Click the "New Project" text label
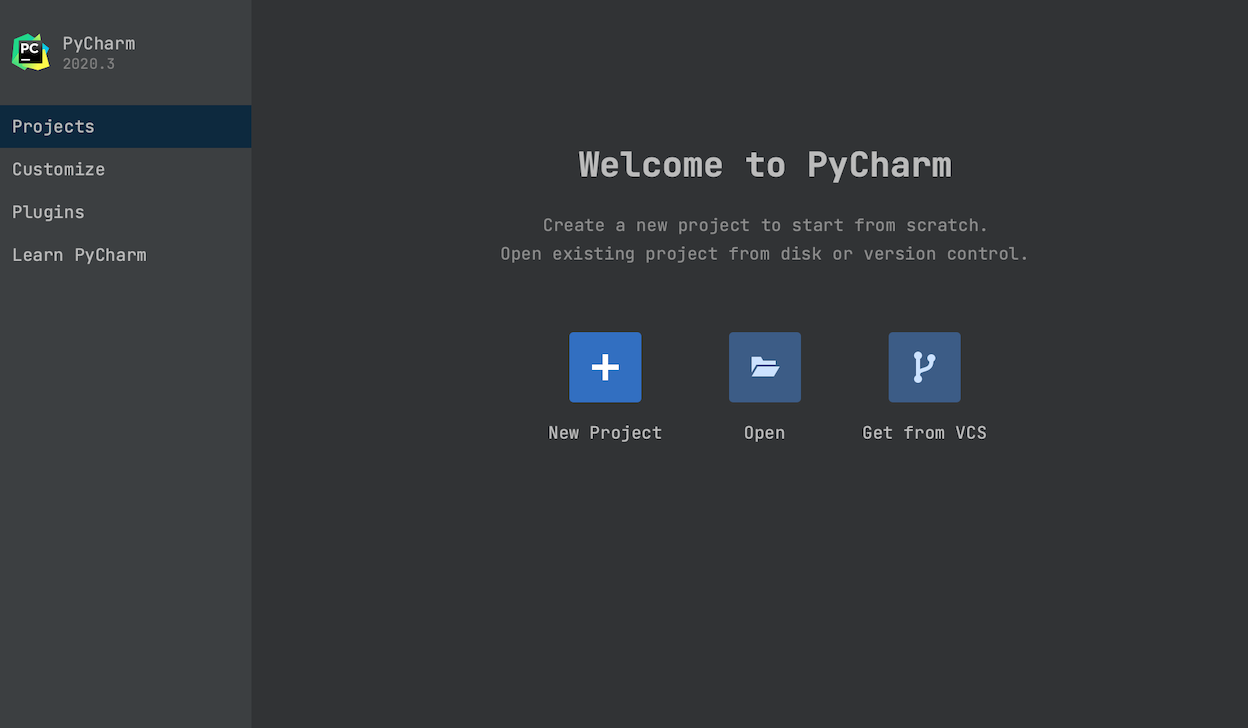1248x728 pixels. click(x=605, y=433)
